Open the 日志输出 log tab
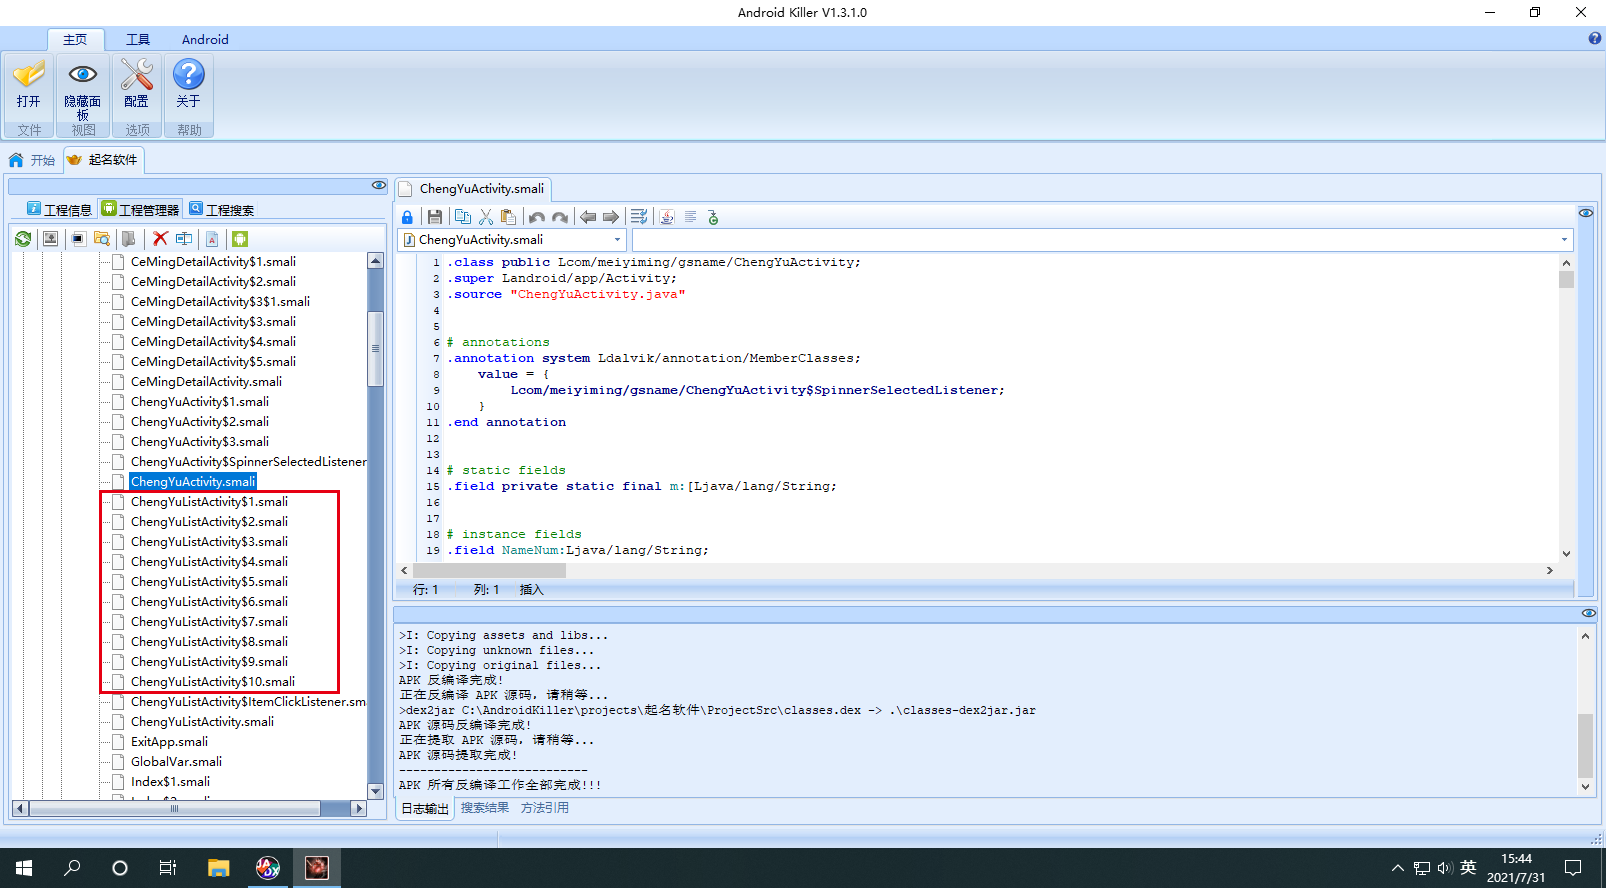This screenshot has height=888, width=1606. tap(425, 808)
